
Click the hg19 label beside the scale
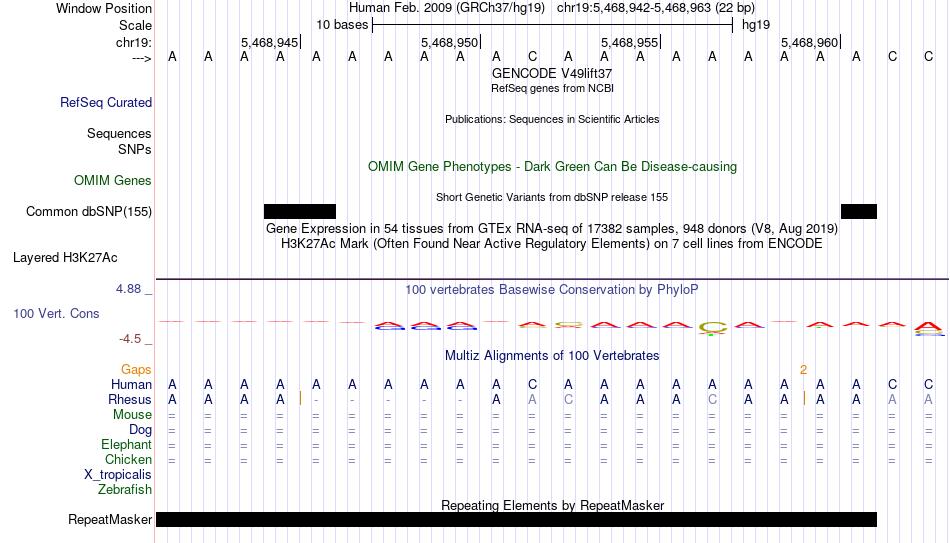click(x=756, y=25)
